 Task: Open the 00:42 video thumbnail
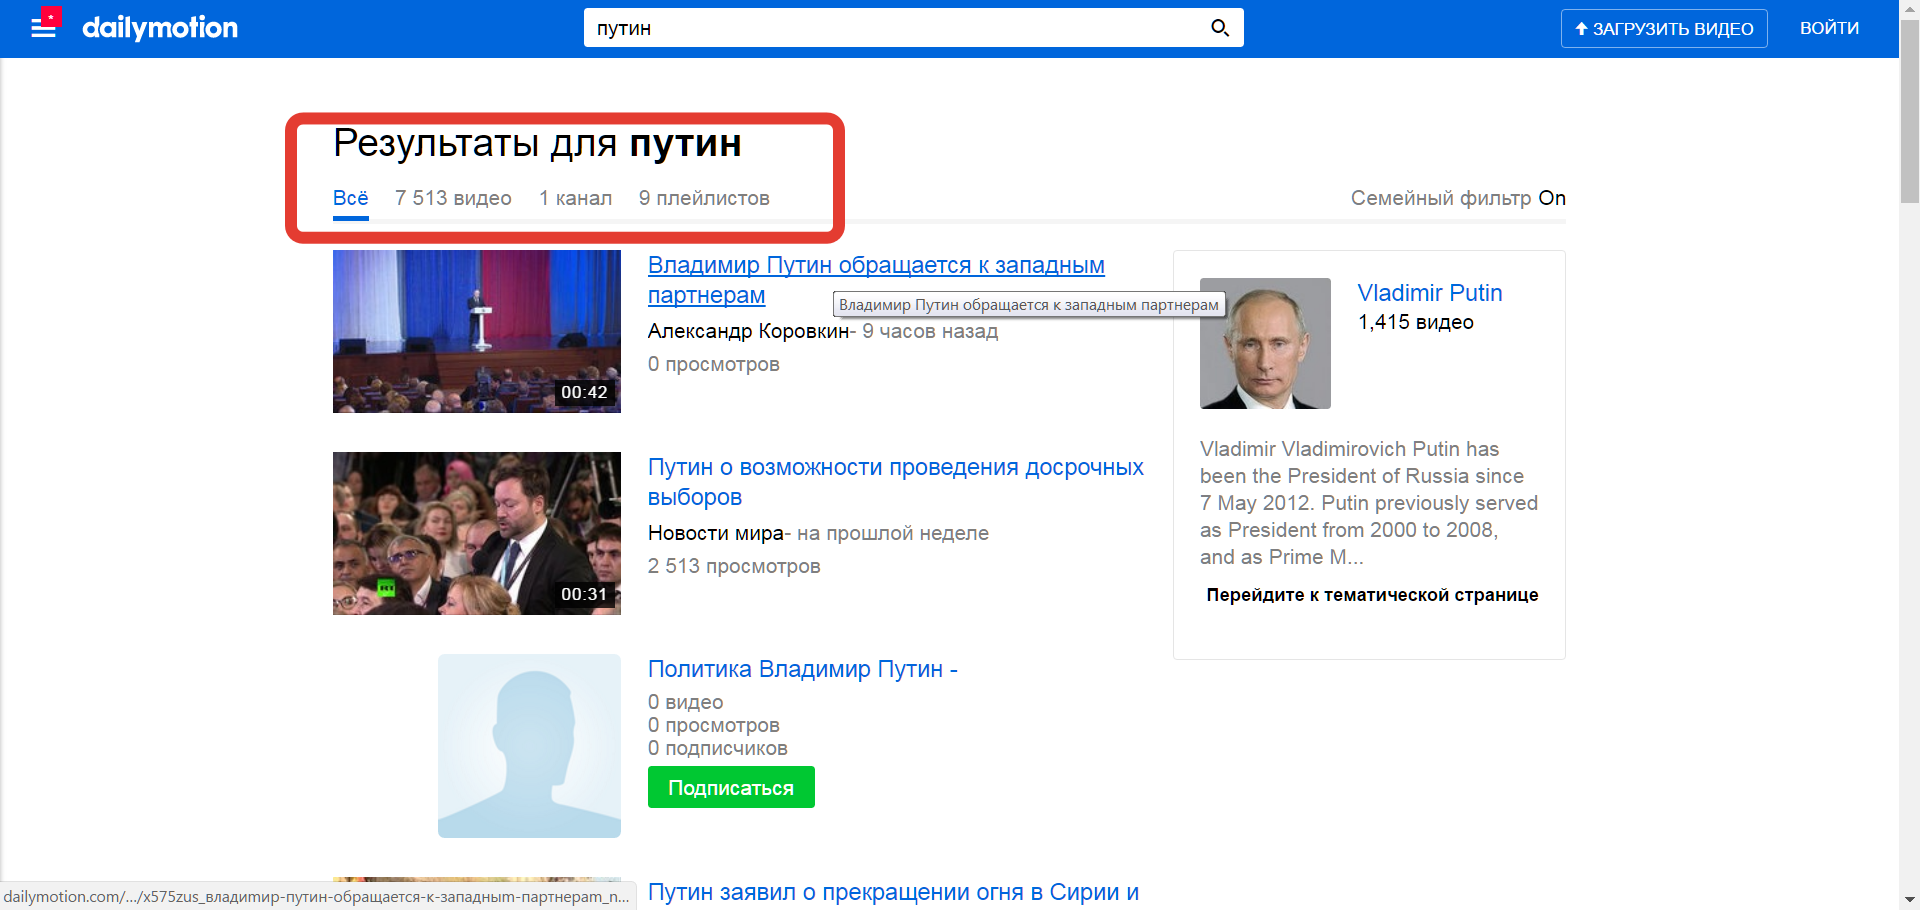pos(476,331)
